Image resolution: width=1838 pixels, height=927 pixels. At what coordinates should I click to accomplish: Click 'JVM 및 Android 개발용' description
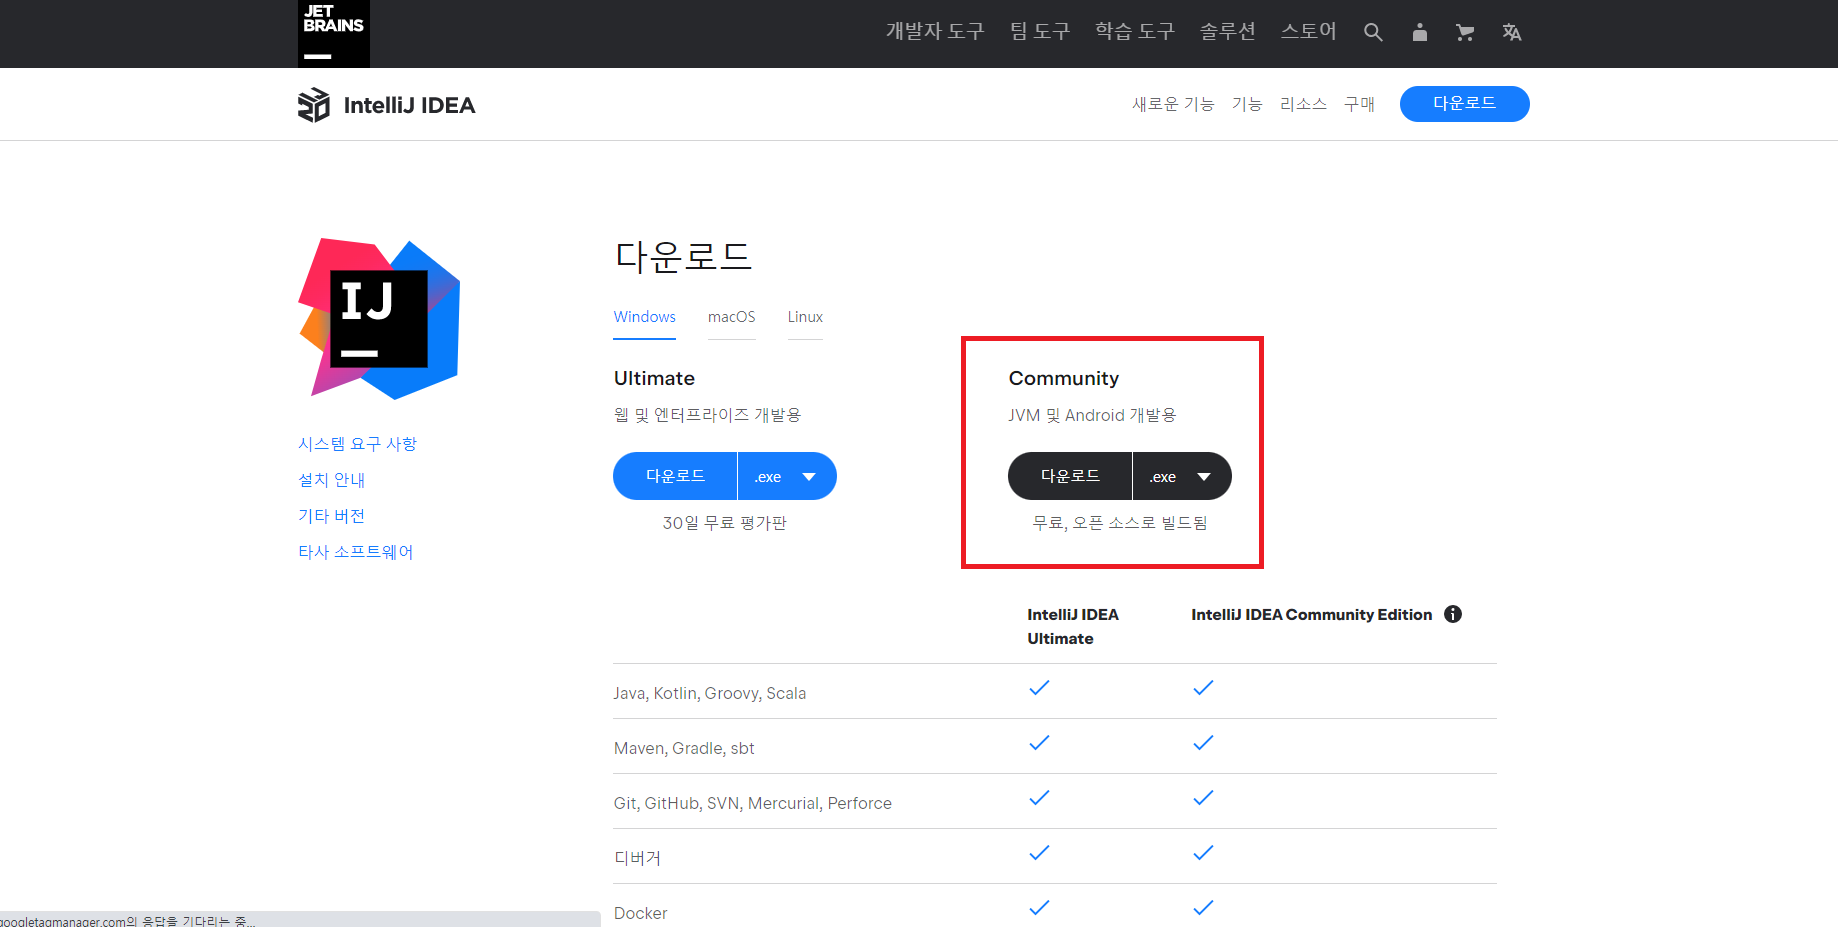click(1092, 415)
